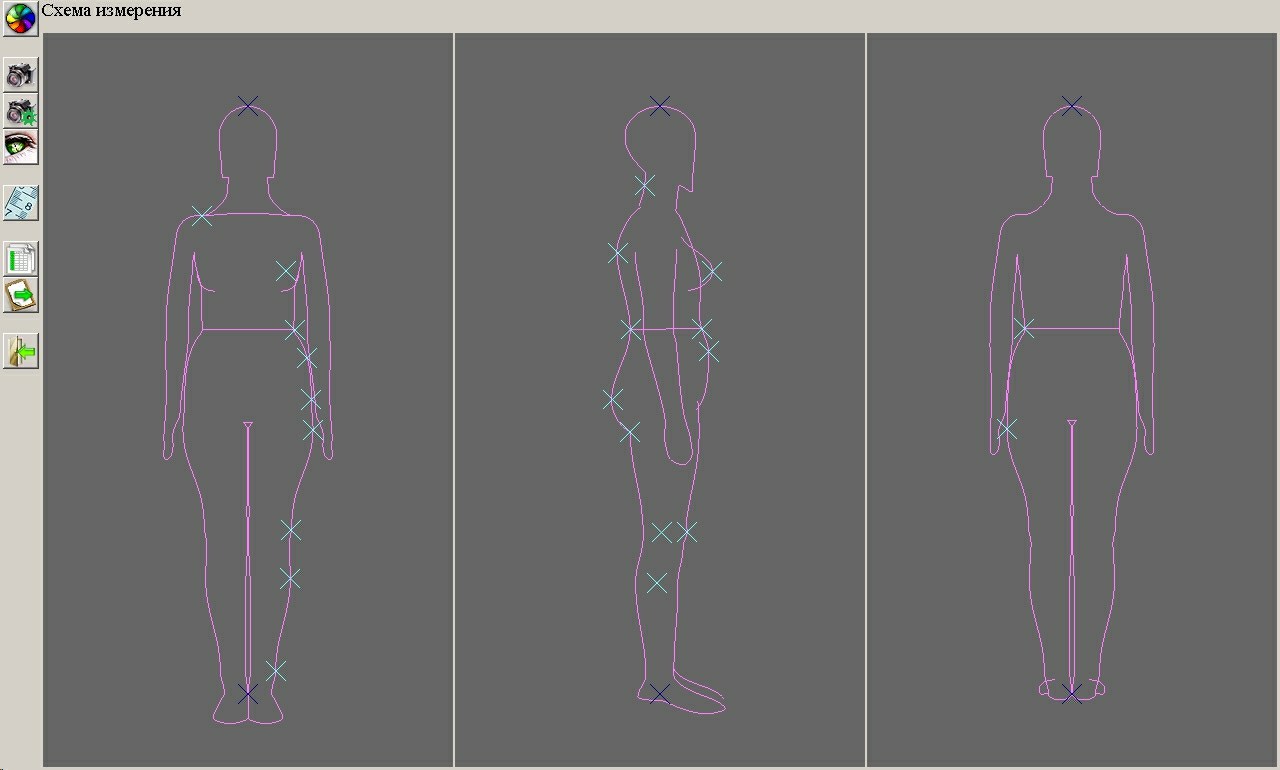This screenshot has height=770, width=1280.
Task: Select the ruler measurement tool
Action: pos(20,203)
